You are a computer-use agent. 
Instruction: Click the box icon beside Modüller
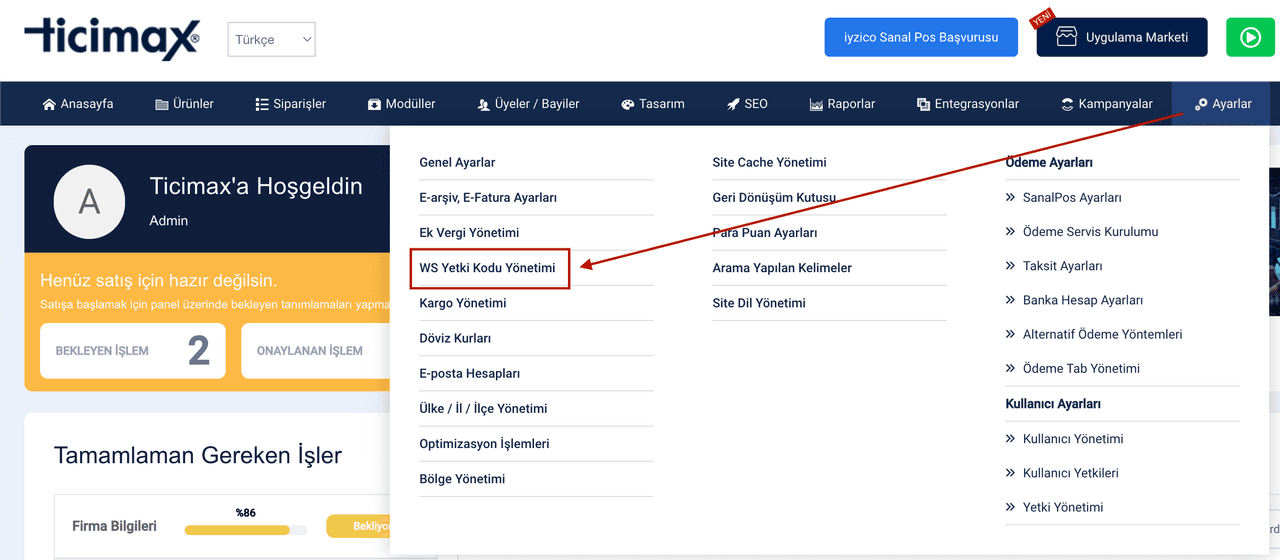click(x=374, y=104)
